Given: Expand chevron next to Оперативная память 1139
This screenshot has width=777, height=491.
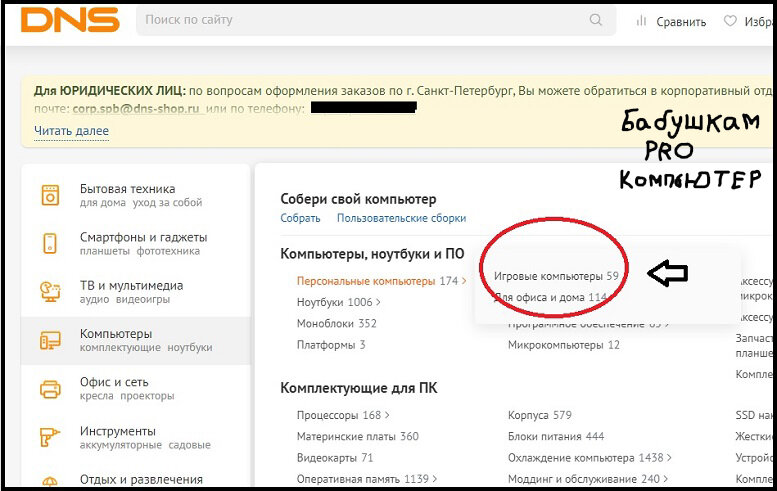Looking at the screenshot, I should (435, 479).
